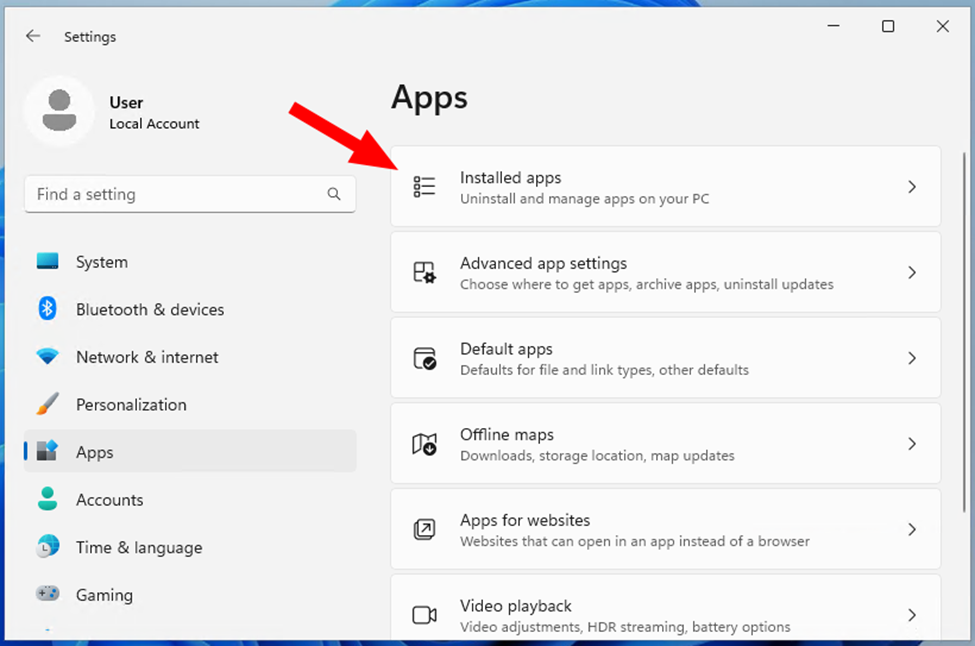
Task: Go to Network & internet settings
Action: (x=146, y=357)
